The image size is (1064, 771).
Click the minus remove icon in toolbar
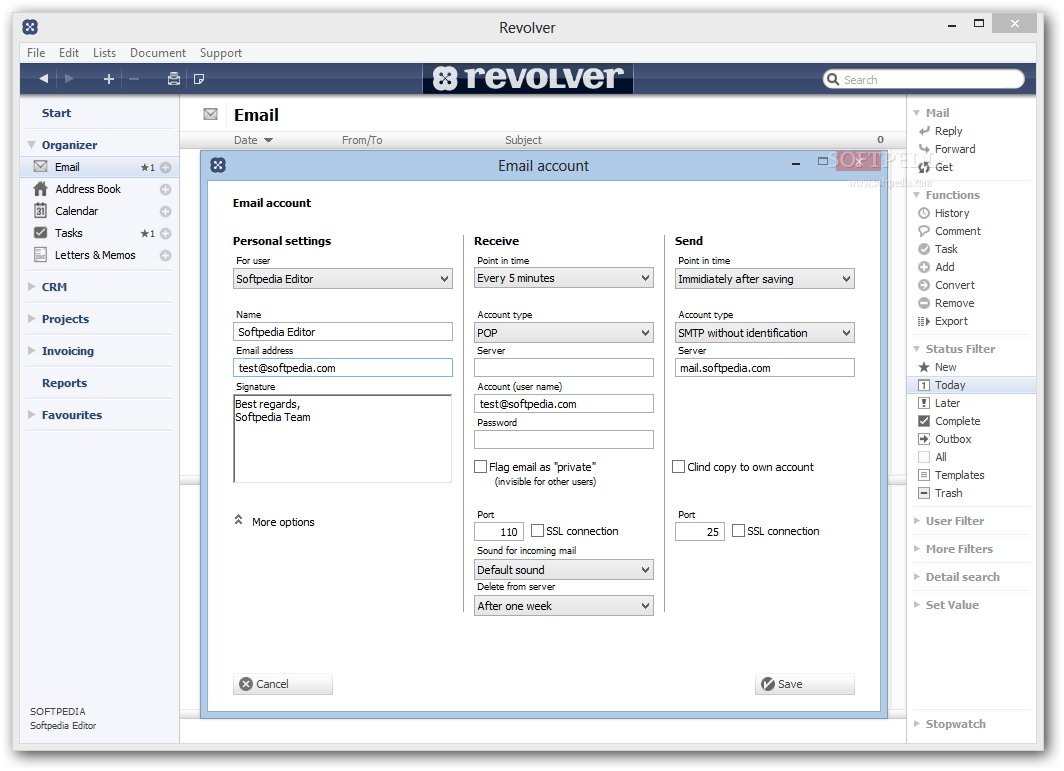(x=134, y=79)
